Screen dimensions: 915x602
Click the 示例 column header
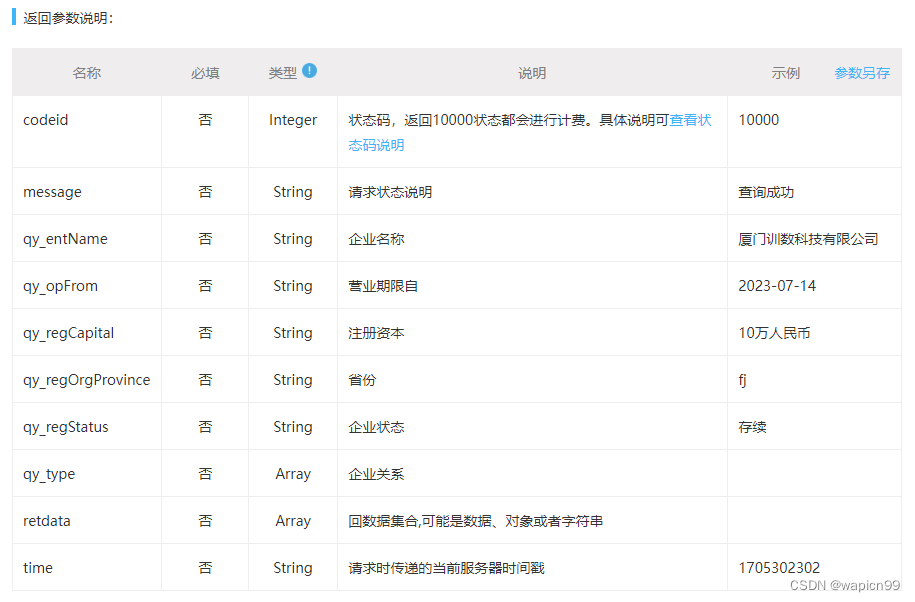[785, 73]
